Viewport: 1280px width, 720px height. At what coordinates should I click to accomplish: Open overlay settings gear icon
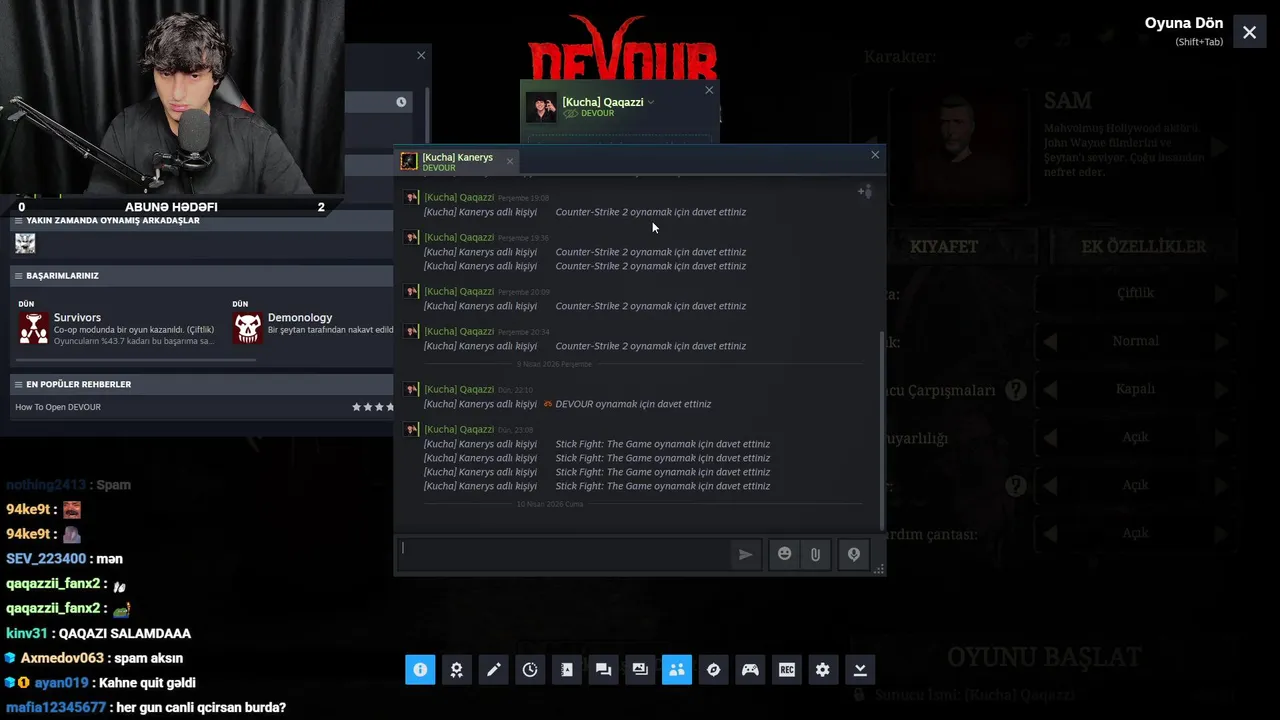click(x=823, y=670)
